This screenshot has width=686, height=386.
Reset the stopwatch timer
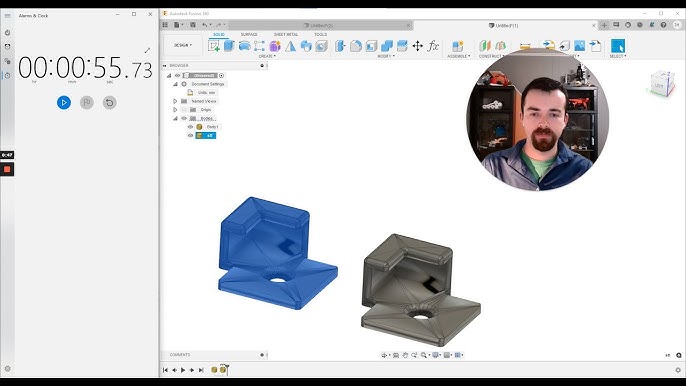109,102
